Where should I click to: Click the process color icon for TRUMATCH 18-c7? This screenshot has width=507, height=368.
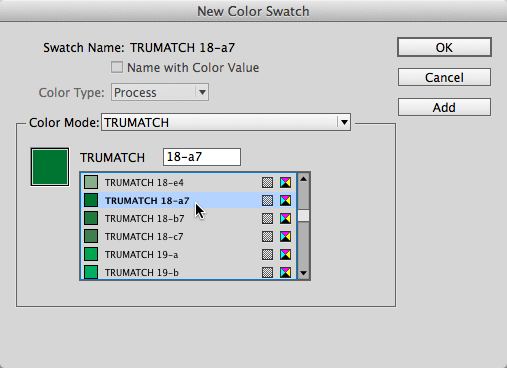267,236
